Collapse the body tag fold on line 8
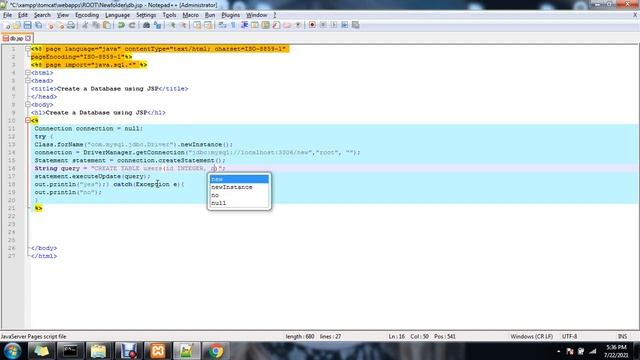The height and width of the screenshot is (360, 640). click(28, 104)
